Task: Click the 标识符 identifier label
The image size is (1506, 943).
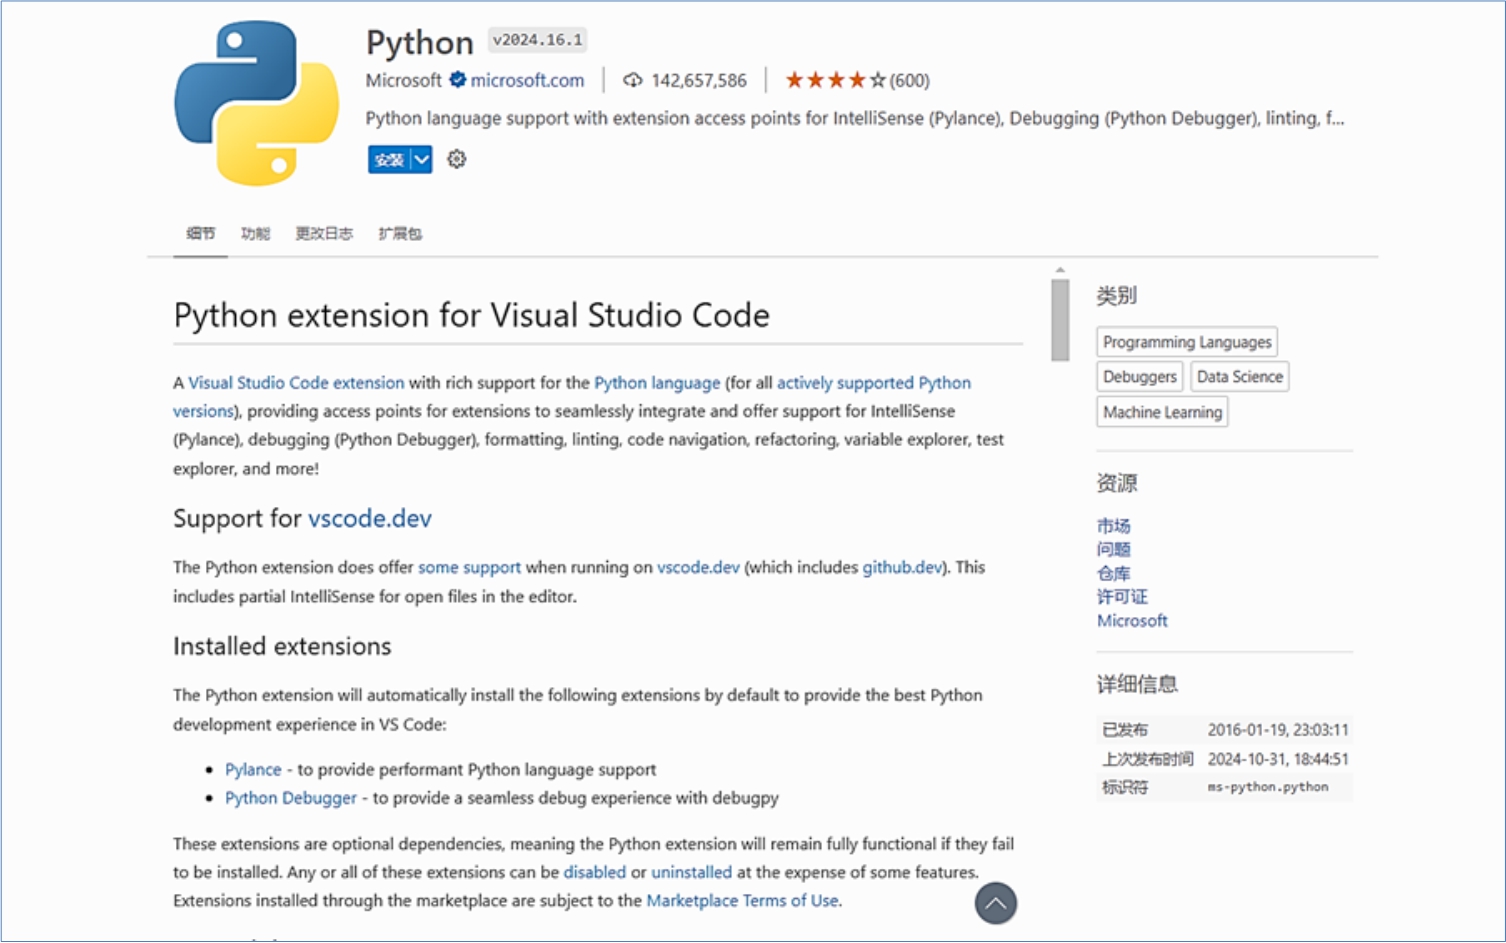Action: click(x=1125, y=787)
